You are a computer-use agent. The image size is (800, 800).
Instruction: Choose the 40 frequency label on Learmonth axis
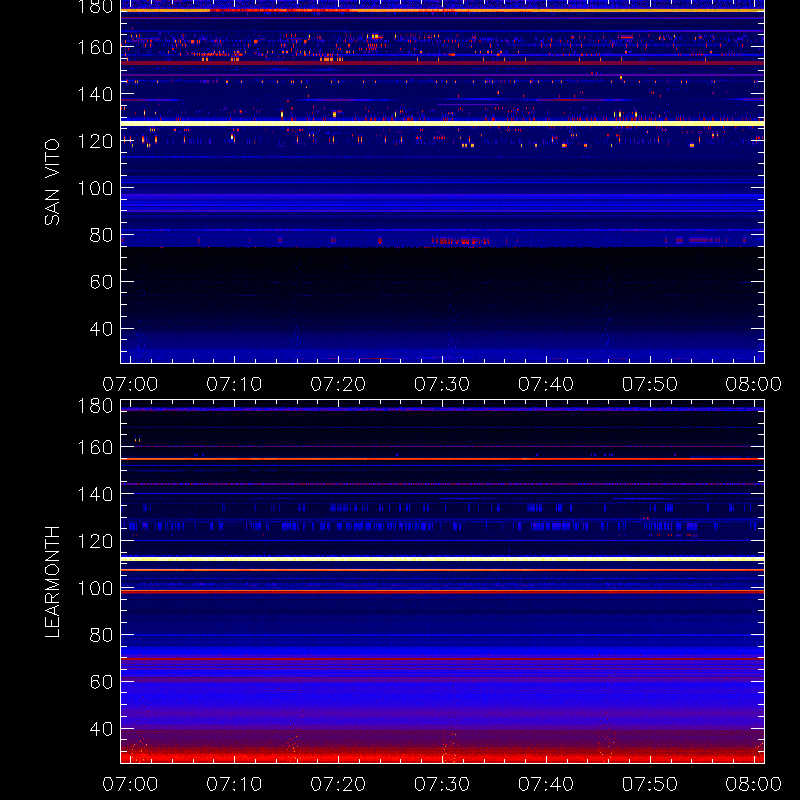point(101,729)
